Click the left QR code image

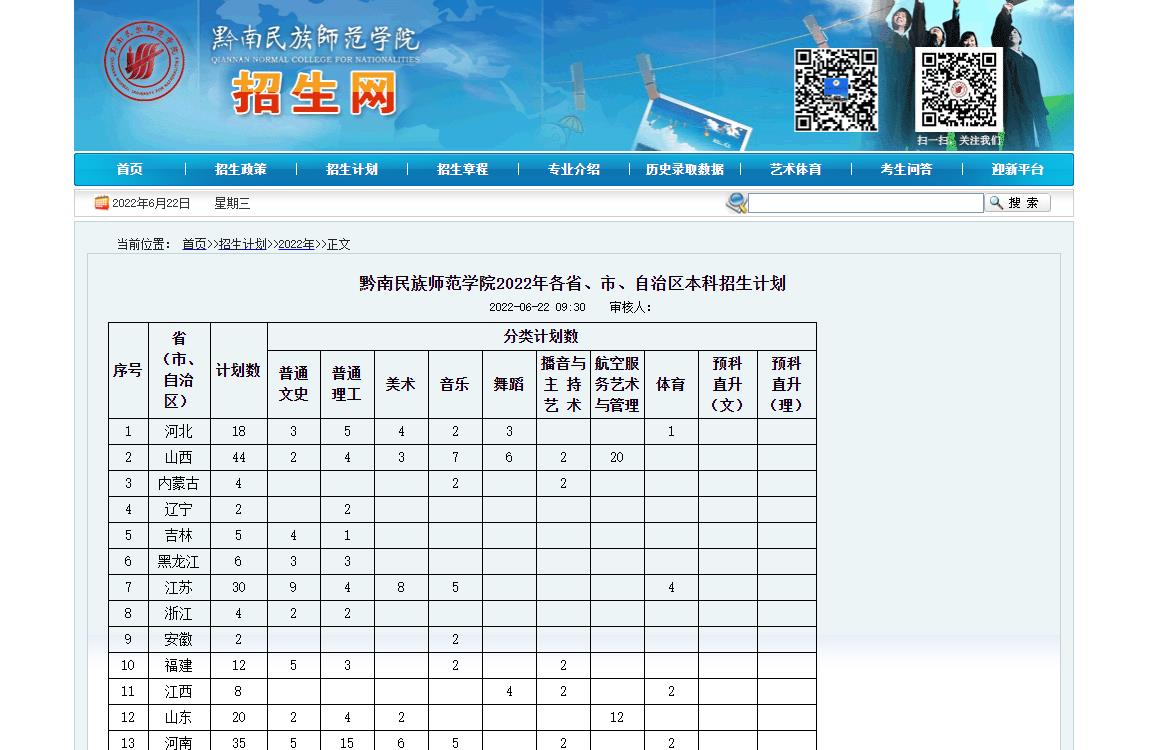pos(836,90)
